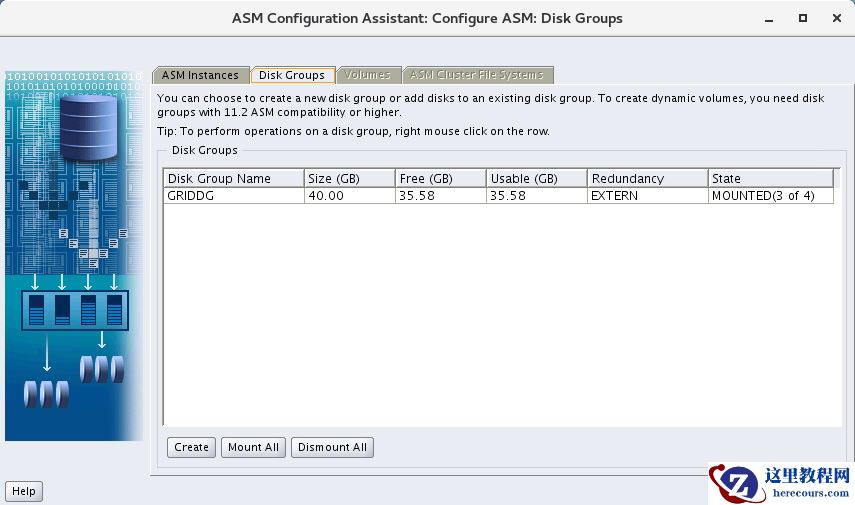Maximize the ASM Configuration Assistant window

pyautogui.click(x=802, y=18)
